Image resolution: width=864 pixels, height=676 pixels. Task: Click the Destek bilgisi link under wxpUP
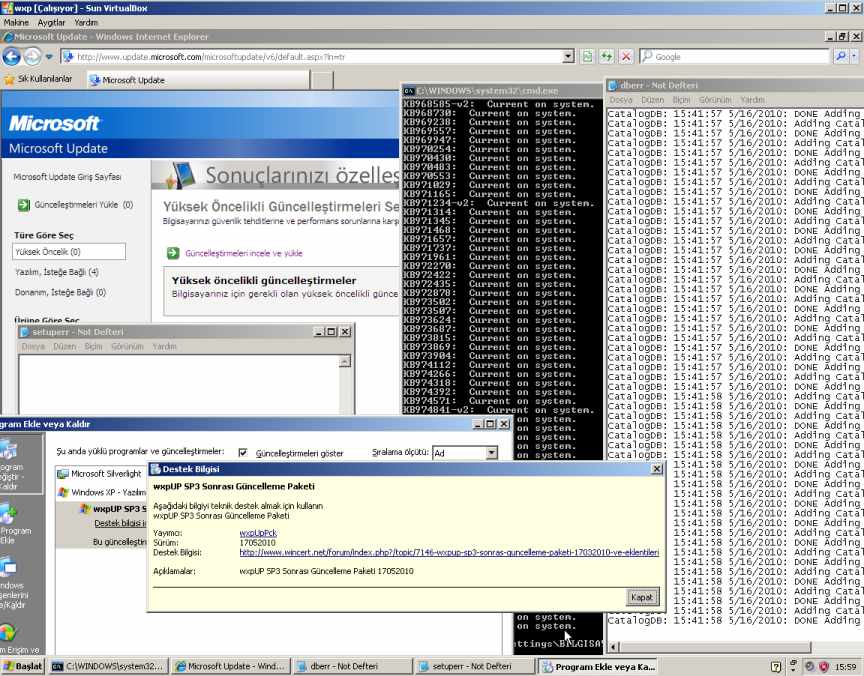[x=120, y=523]
